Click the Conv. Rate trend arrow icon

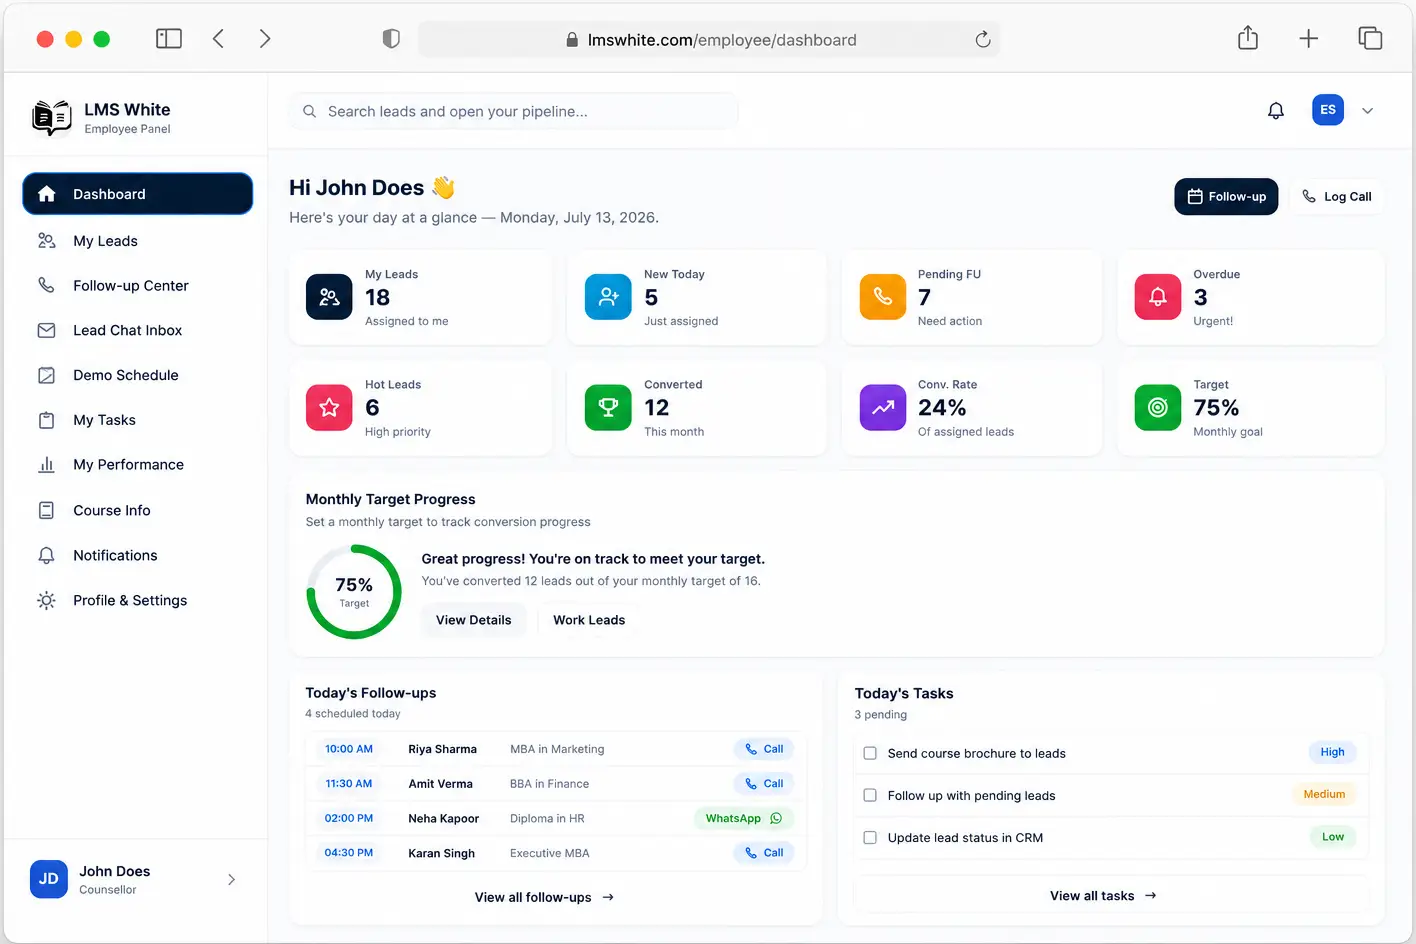click(x=883, y=407)
